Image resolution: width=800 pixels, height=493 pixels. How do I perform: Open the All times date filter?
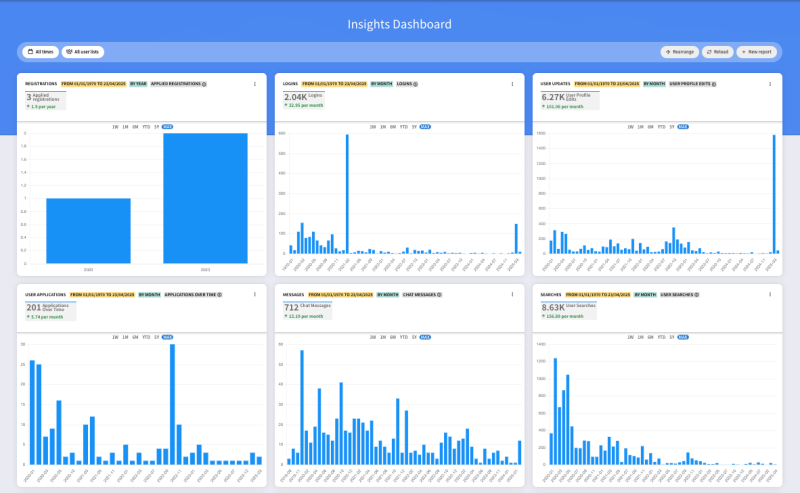coord(40,52)
